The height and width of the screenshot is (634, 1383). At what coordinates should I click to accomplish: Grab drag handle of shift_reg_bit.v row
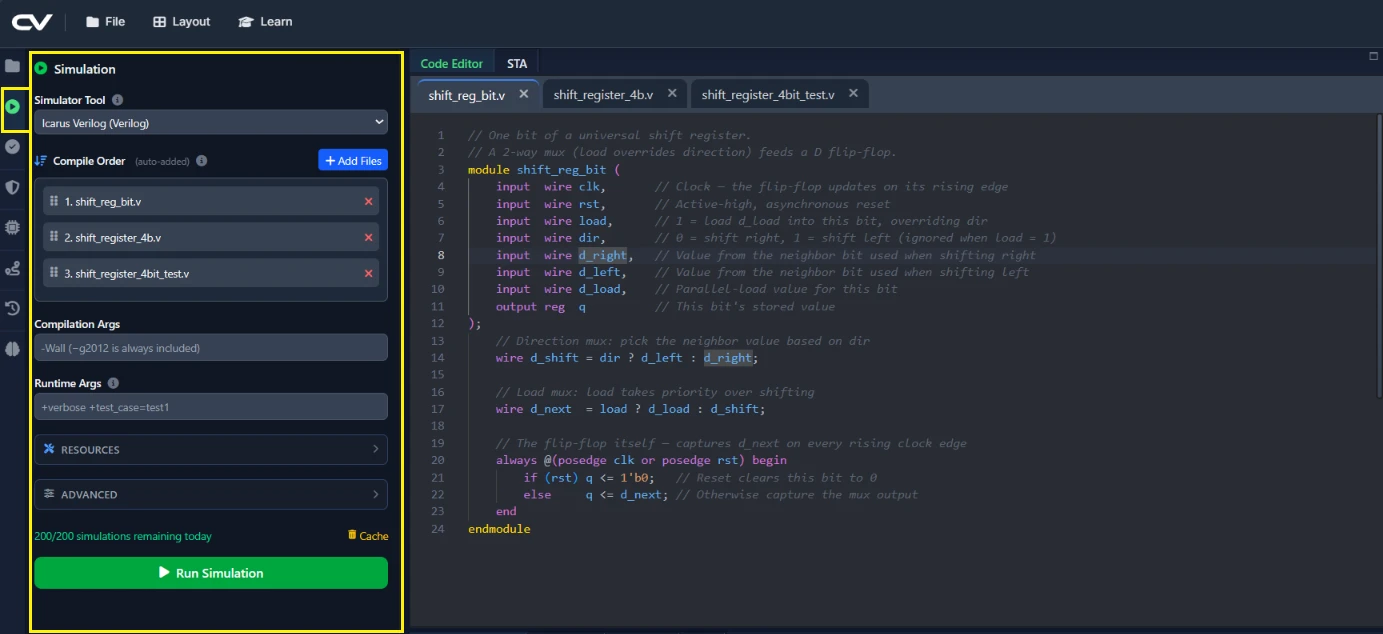(x=54, y=201)
